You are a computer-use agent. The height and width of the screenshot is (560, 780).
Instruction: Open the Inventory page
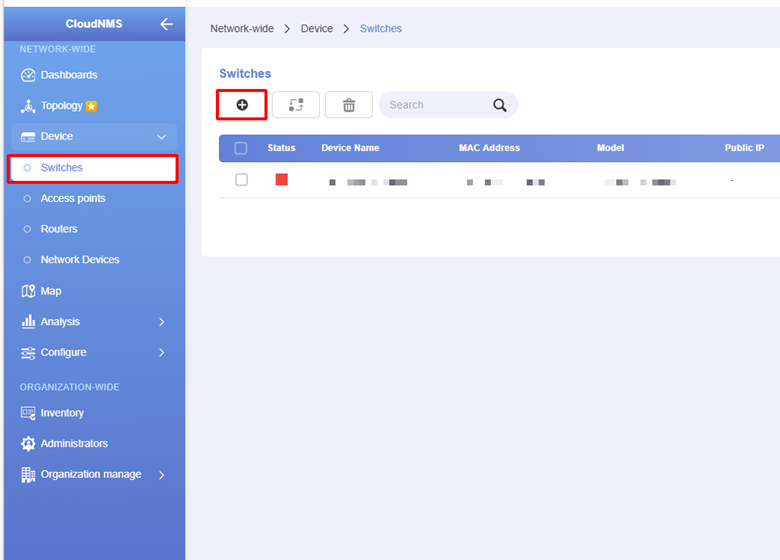tap(62, 413)
